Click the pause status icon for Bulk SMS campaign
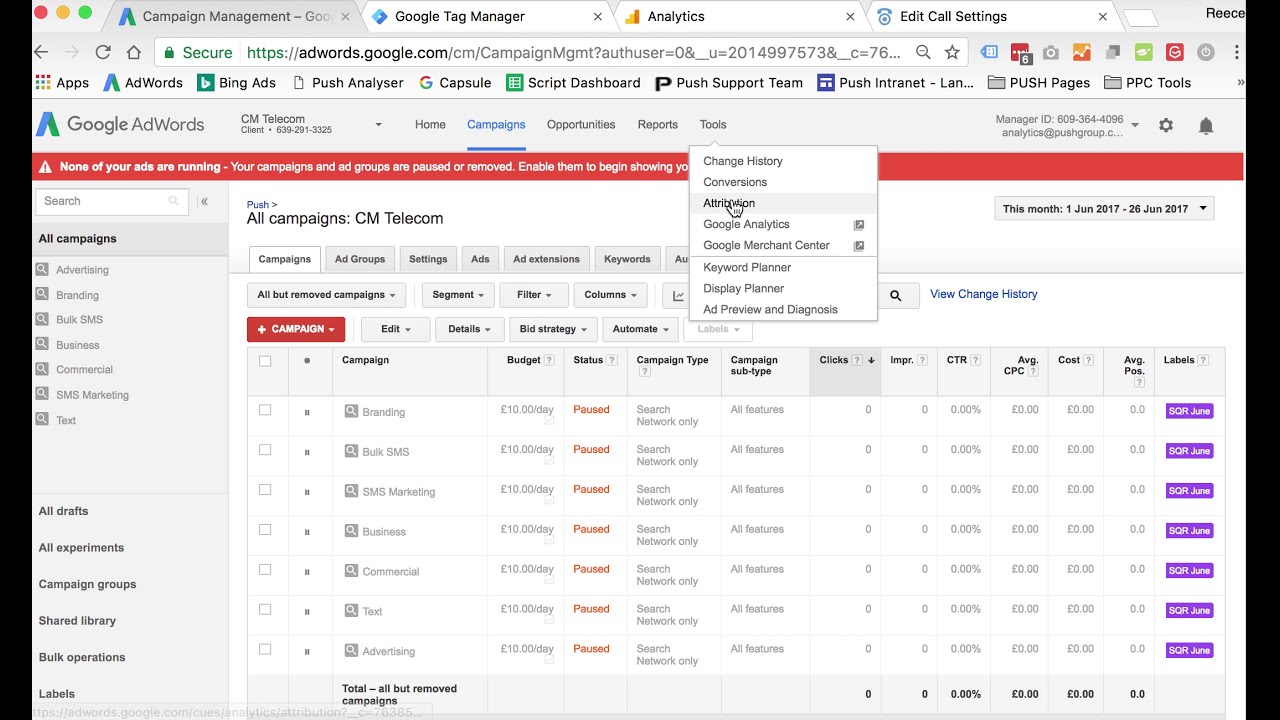The image size is (1280, 720). [x=307, y=452]
